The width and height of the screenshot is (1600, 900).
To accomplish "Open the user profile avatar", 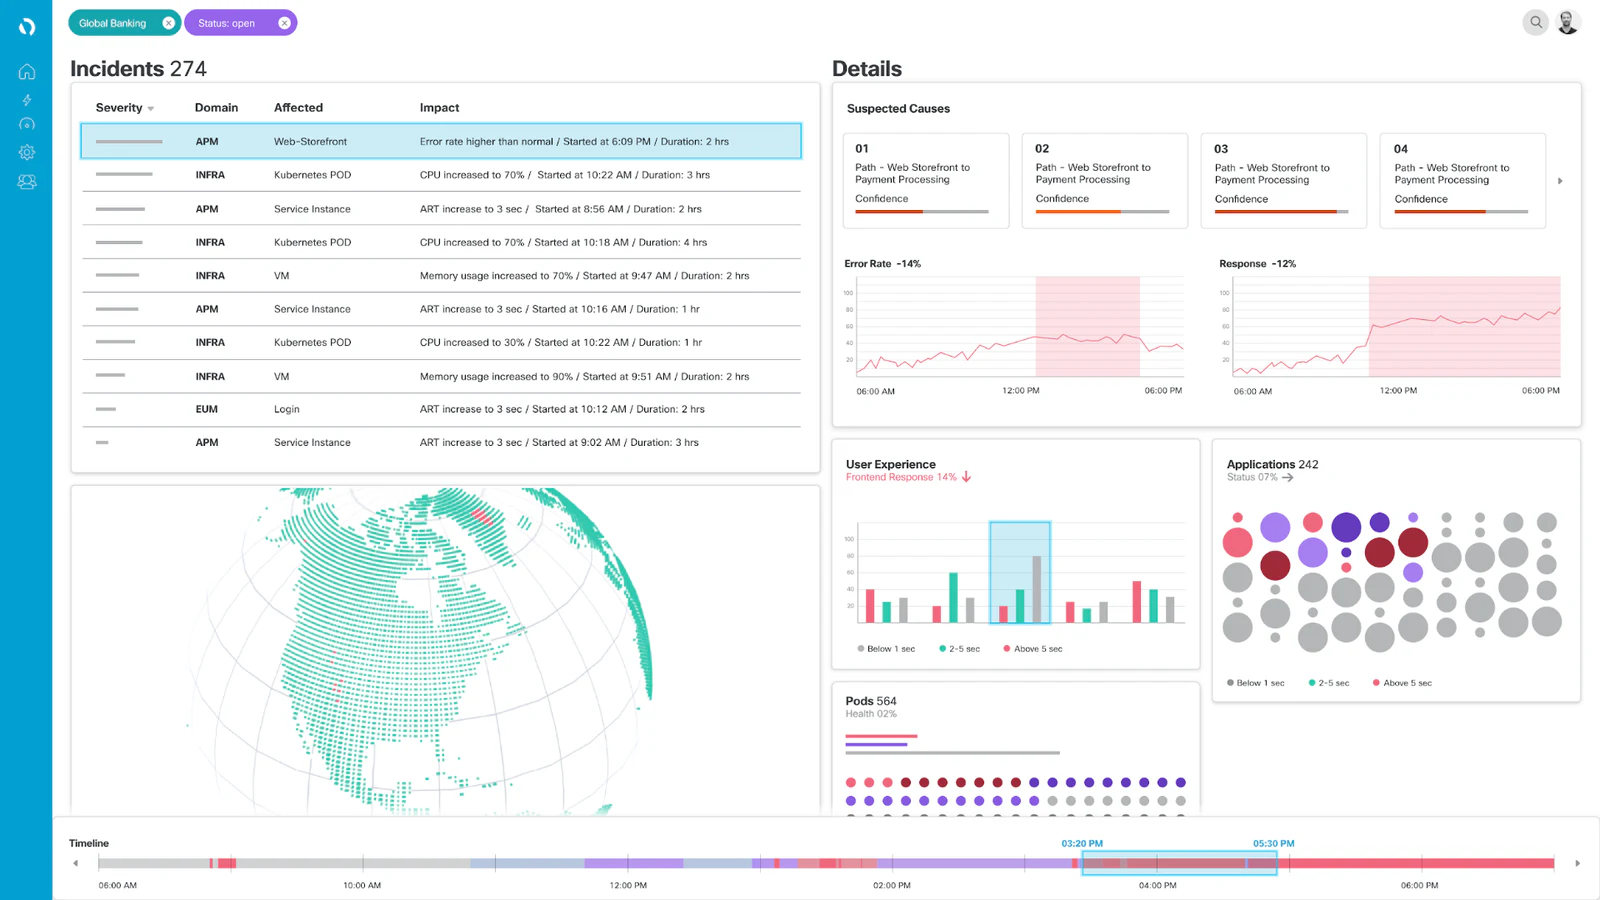I will point(1568,22).
